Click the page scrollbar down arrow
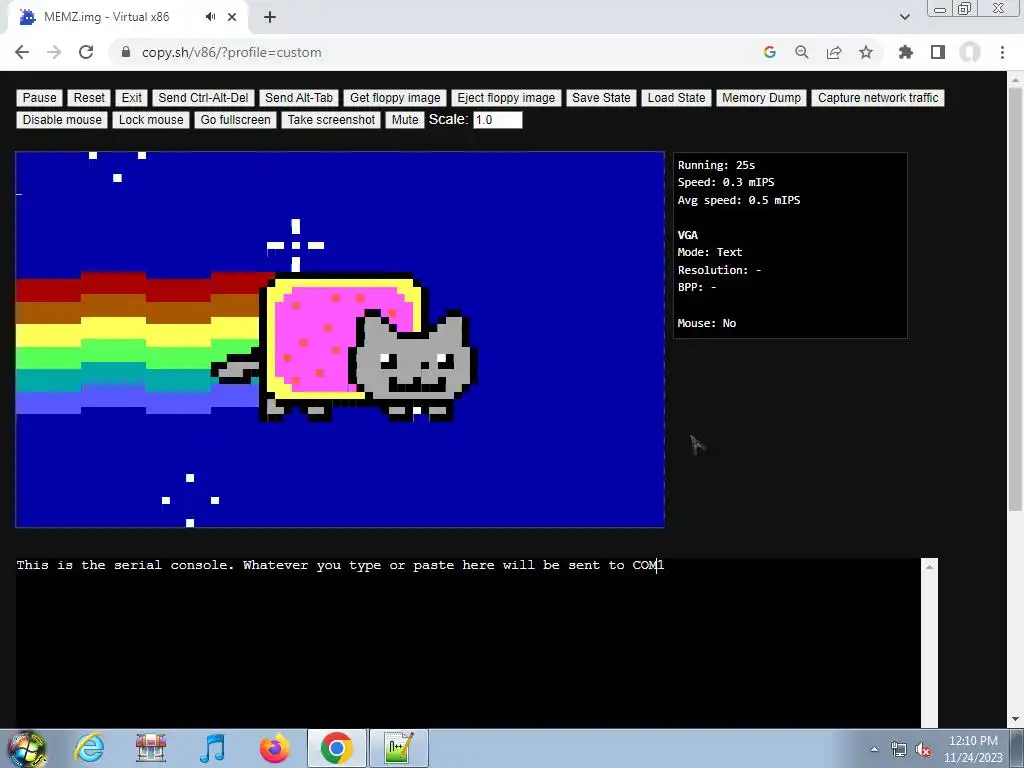 tap(1016, 720)
